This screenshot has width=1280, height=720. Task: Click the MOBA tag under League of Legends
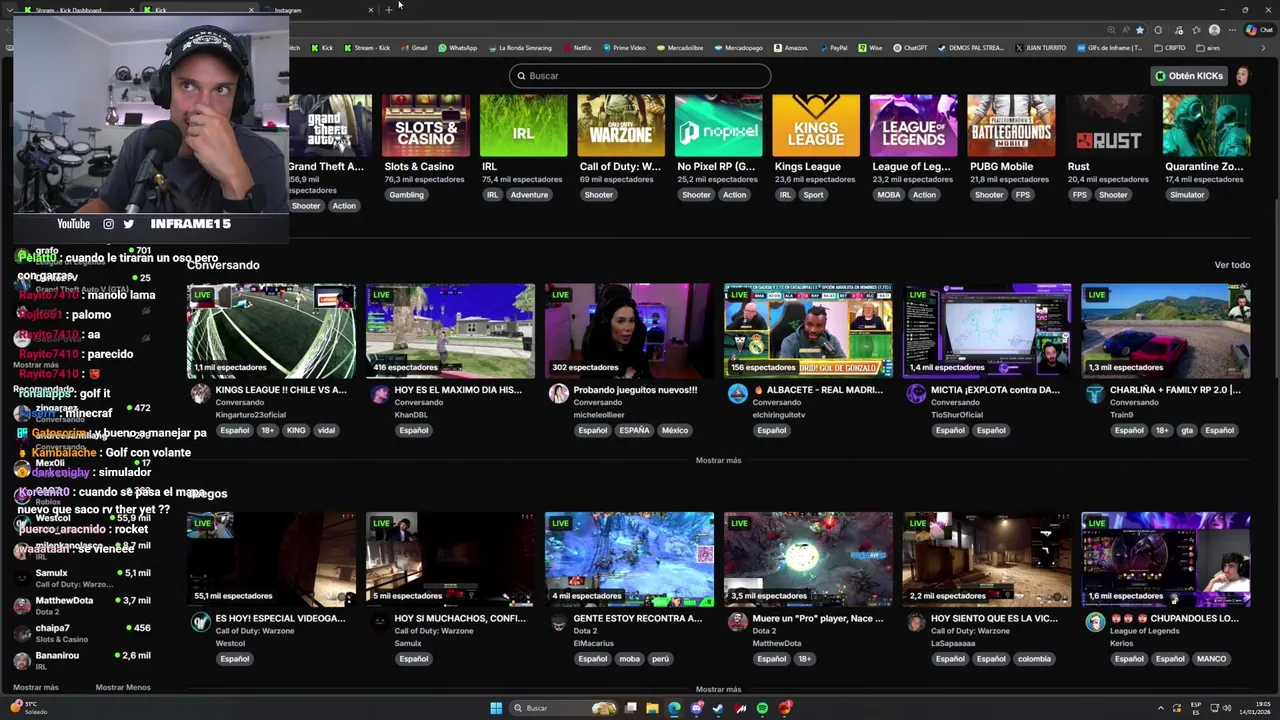point(889,195)
